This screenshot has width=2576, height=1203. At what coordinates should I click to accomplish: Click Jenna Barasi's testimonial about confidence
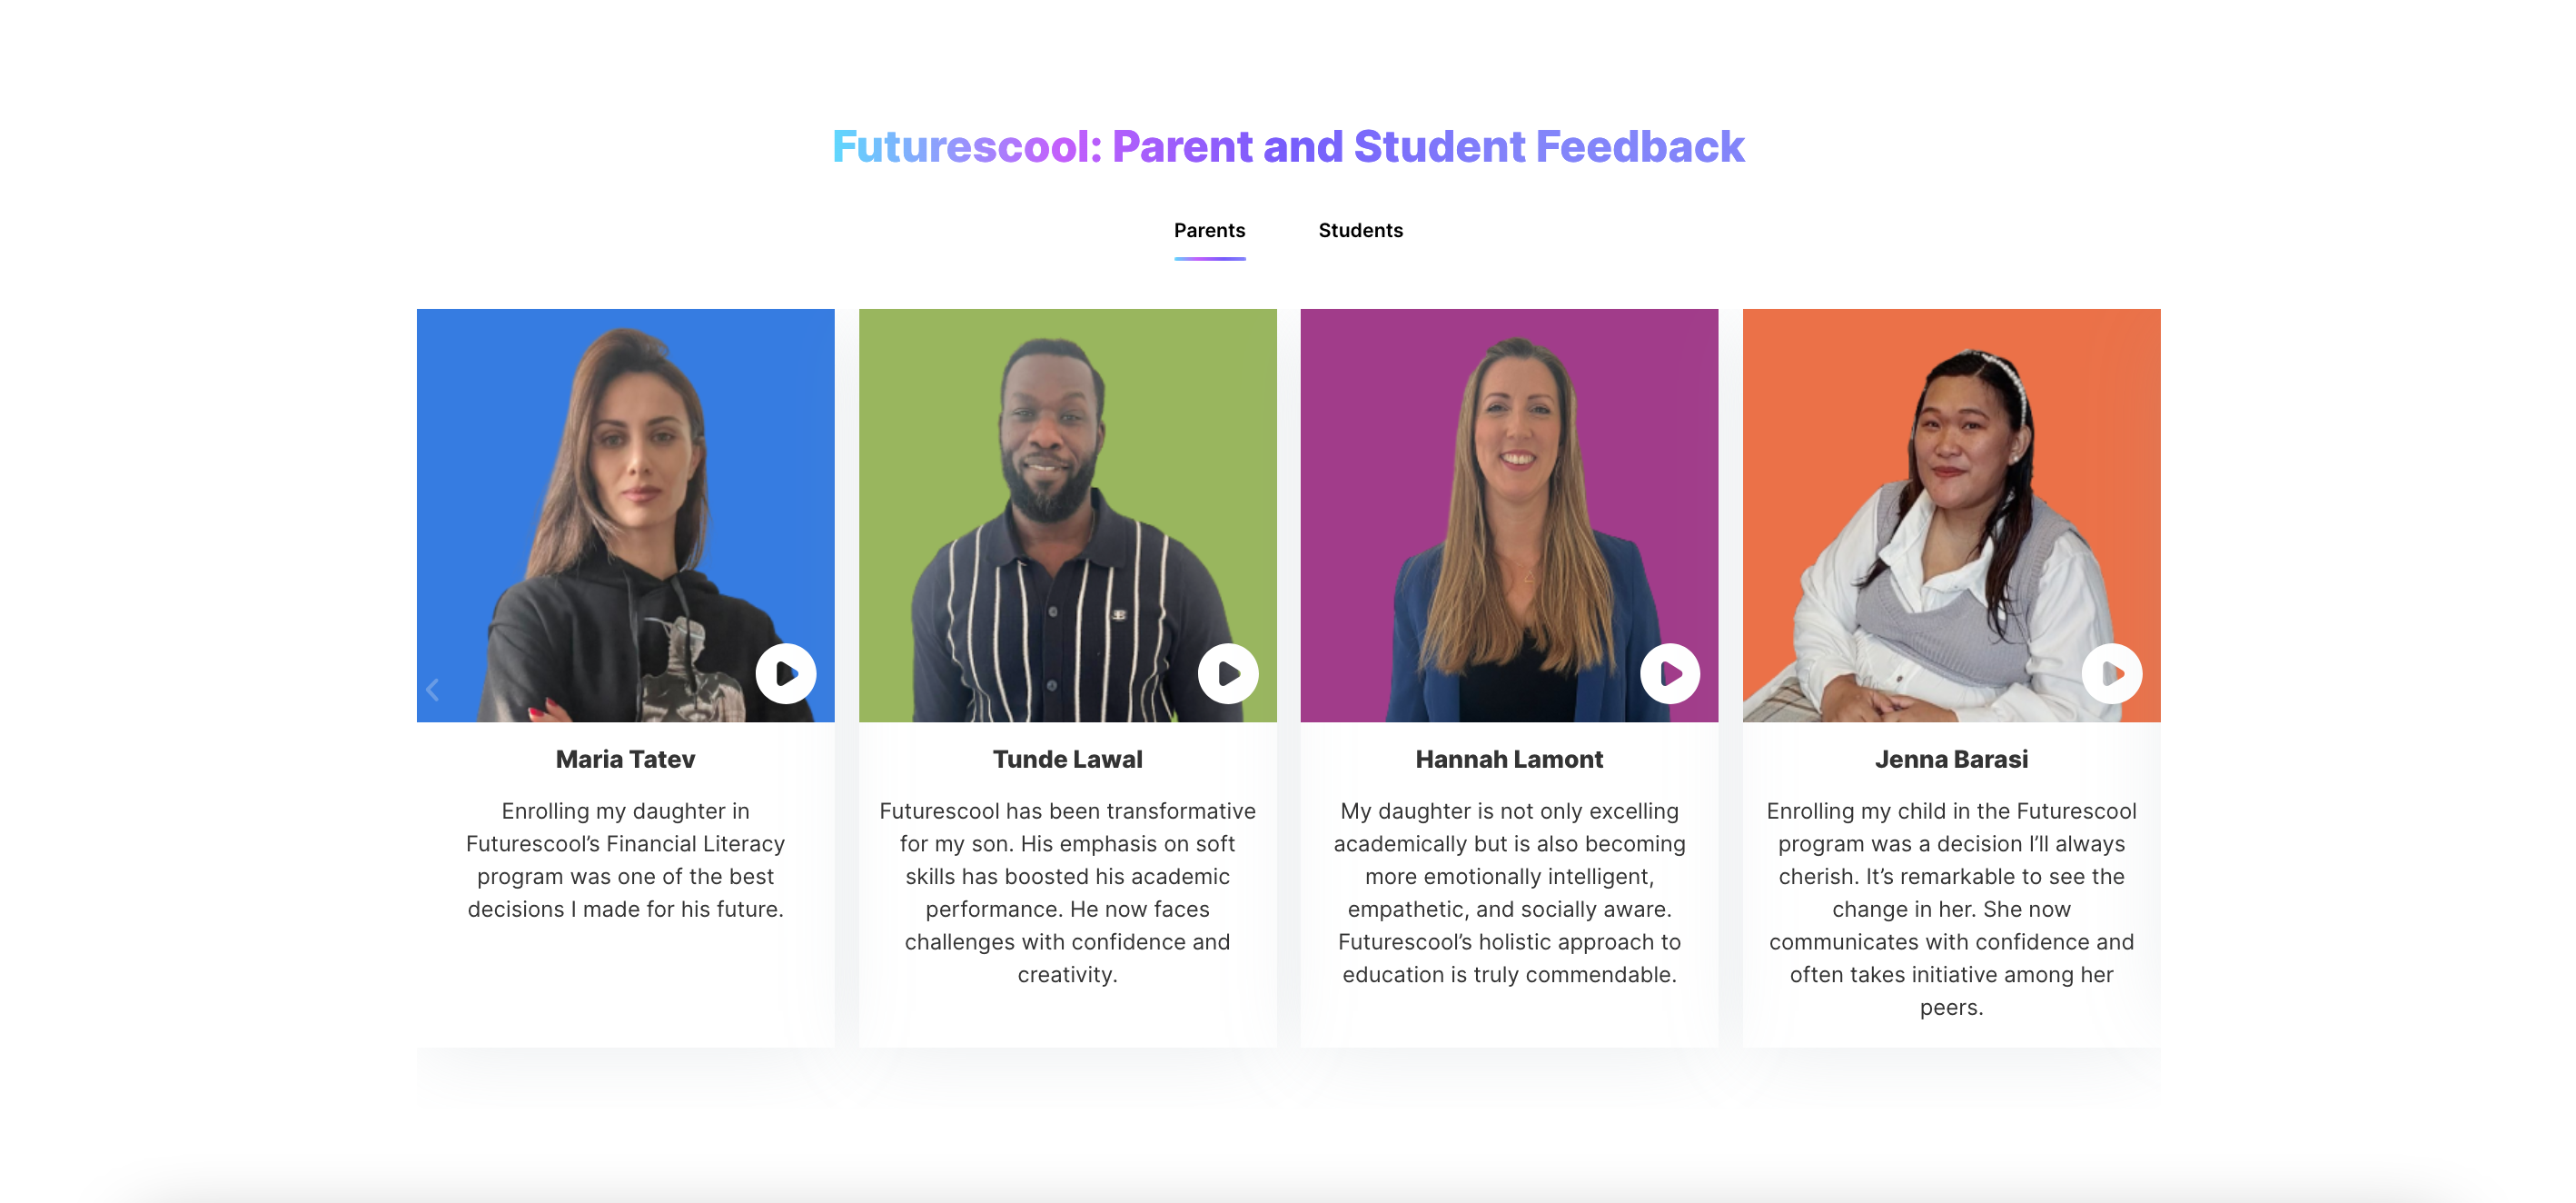click(x=1951, y=909)
